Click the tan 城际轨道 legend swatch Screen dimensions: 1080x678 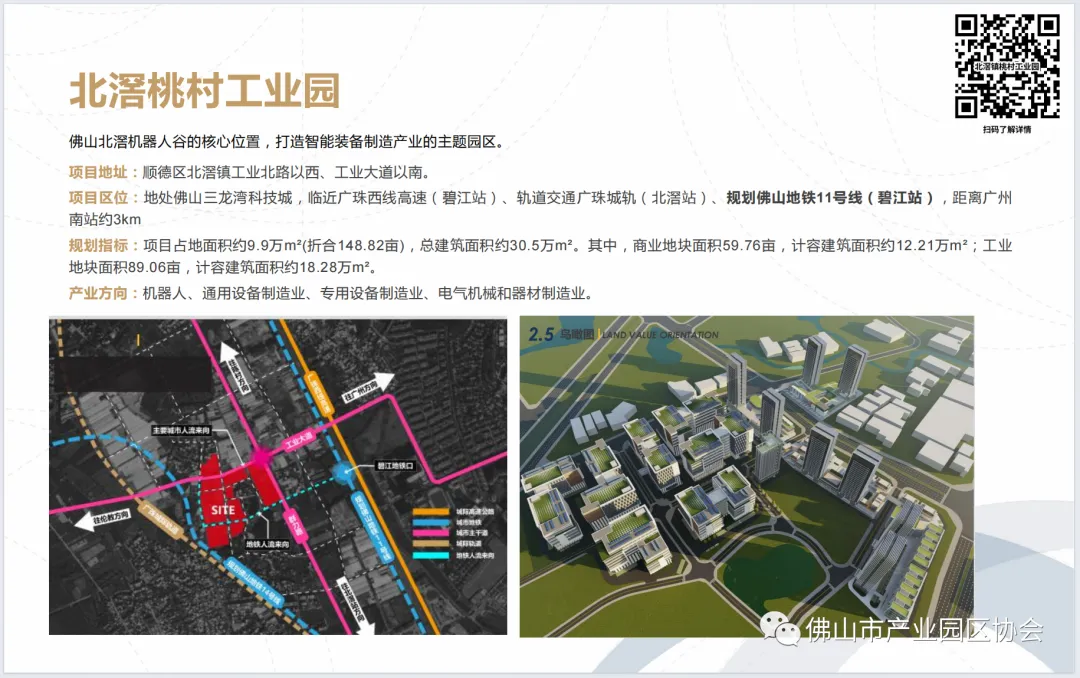[x=431, y=544]
